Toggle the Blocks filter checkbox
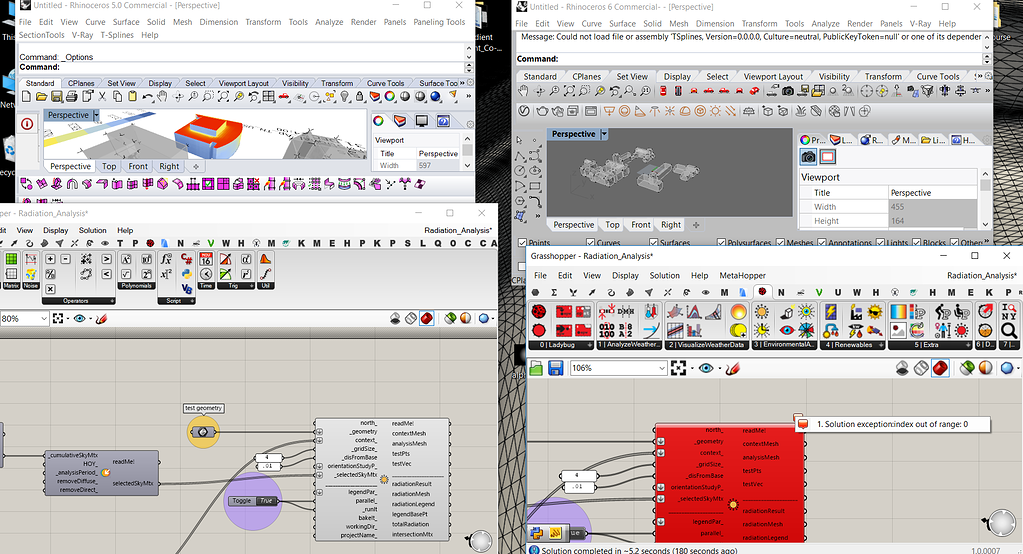The width and height of the screenshot is (1023, 554). tap(916, 243)
